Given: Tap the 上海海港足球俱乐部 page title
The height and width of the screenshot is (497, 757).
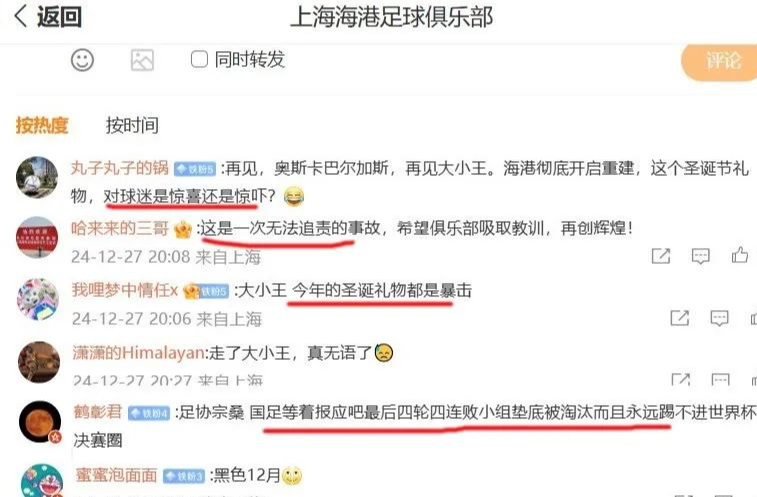Looking at the screenshot, I should click(391, 17).
